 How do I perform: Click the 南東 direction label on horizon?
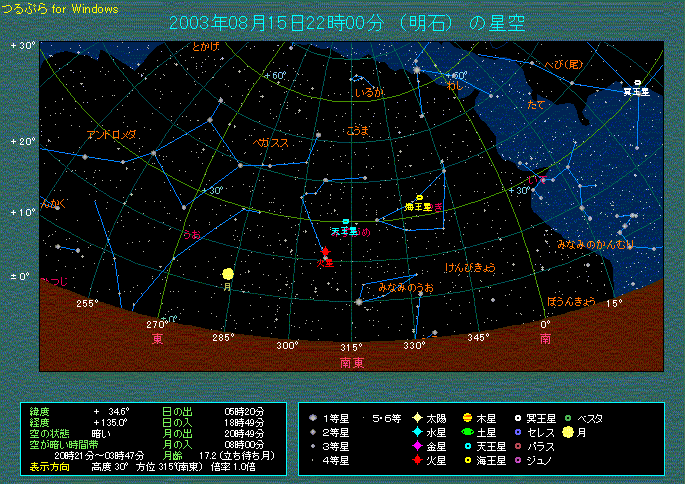coord(351,362)
